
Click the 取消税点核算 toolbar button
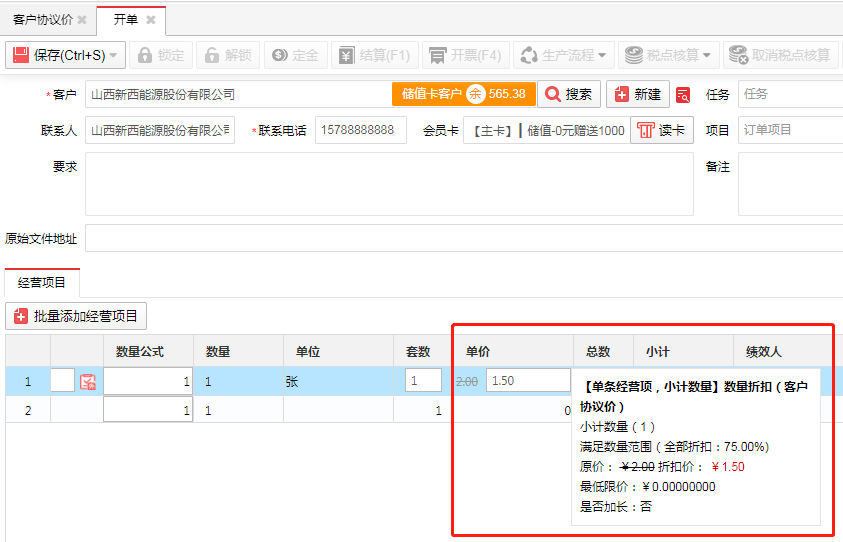pyautogui.click(x=779, y=55)
